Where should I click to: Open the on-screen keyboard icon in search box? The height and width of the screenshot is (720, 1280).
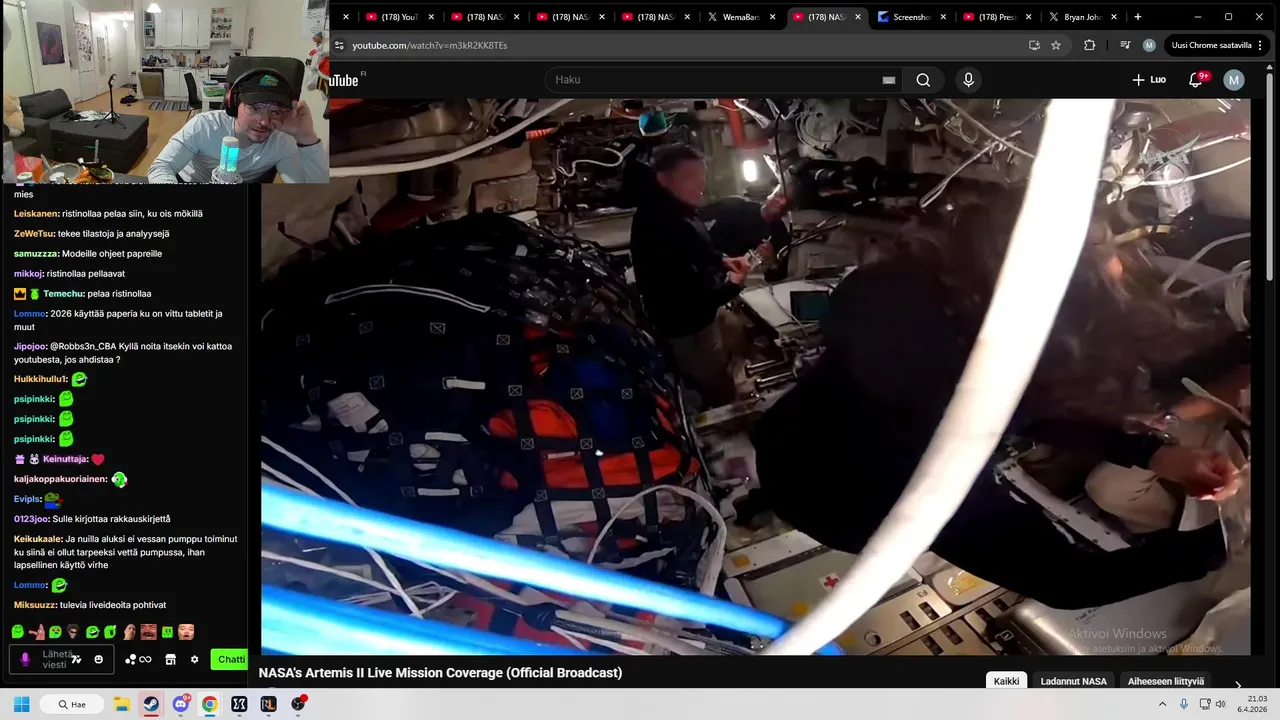coord(888,80)
